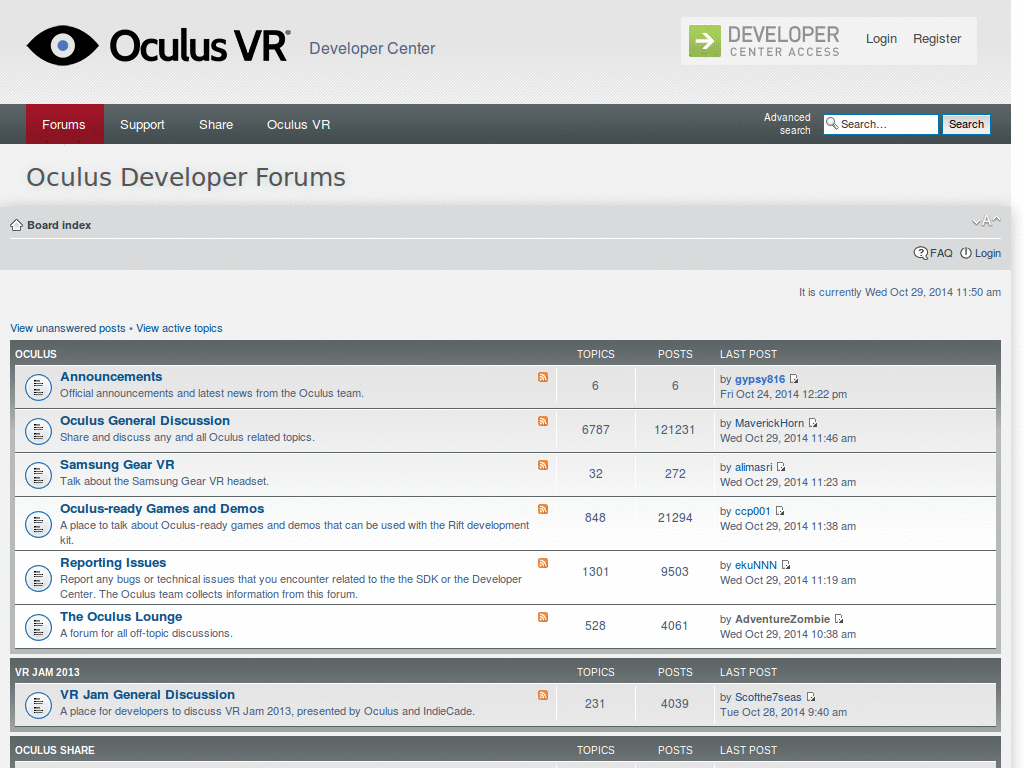View latest post icon next to ekuNNN
Image resolution: width=1024 pixels, height=768 pixels.
coord(786,564)
